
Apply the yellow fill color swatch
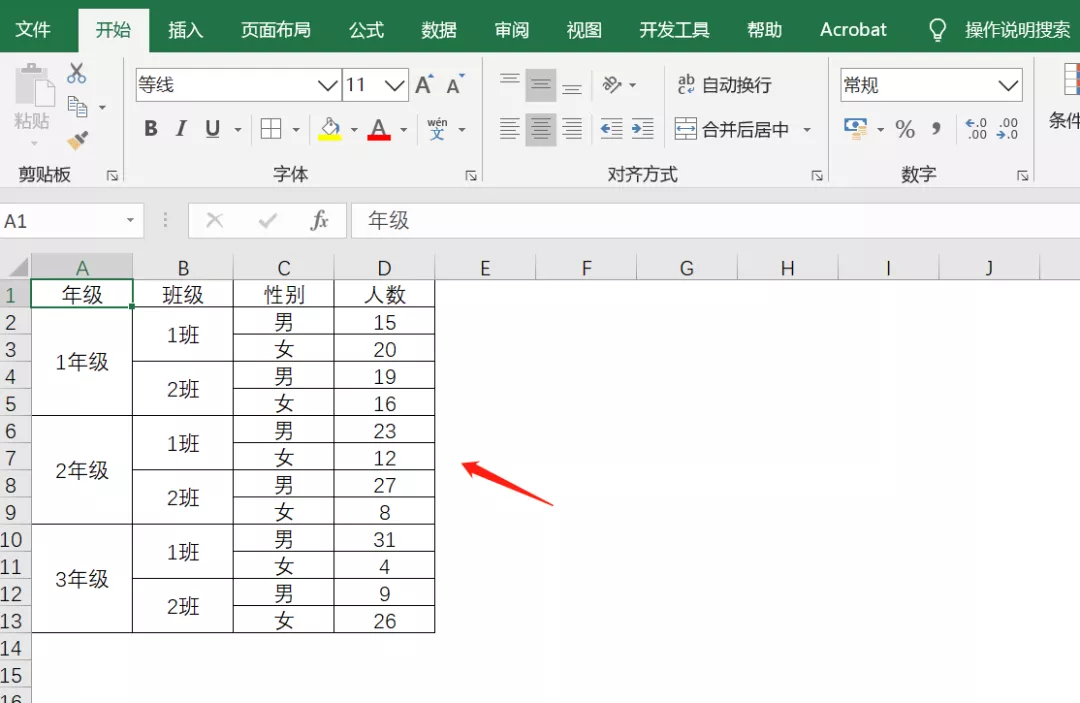330,129
